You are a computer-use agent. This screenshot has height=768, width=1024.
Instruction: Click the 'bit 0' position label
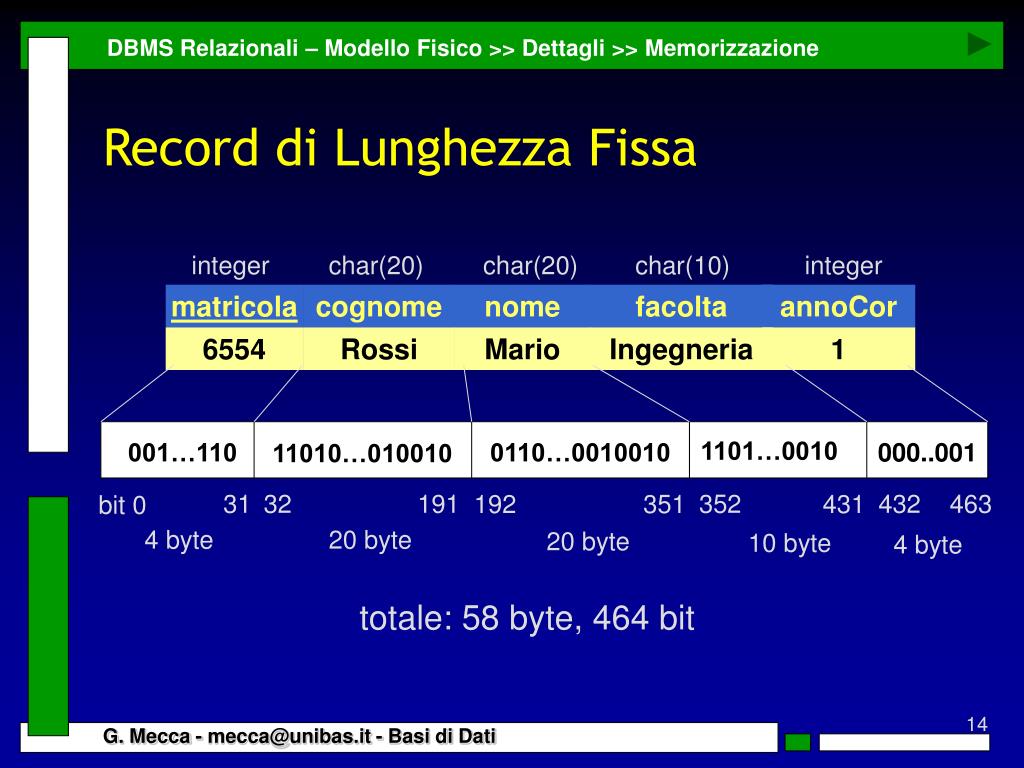(122, 506)
